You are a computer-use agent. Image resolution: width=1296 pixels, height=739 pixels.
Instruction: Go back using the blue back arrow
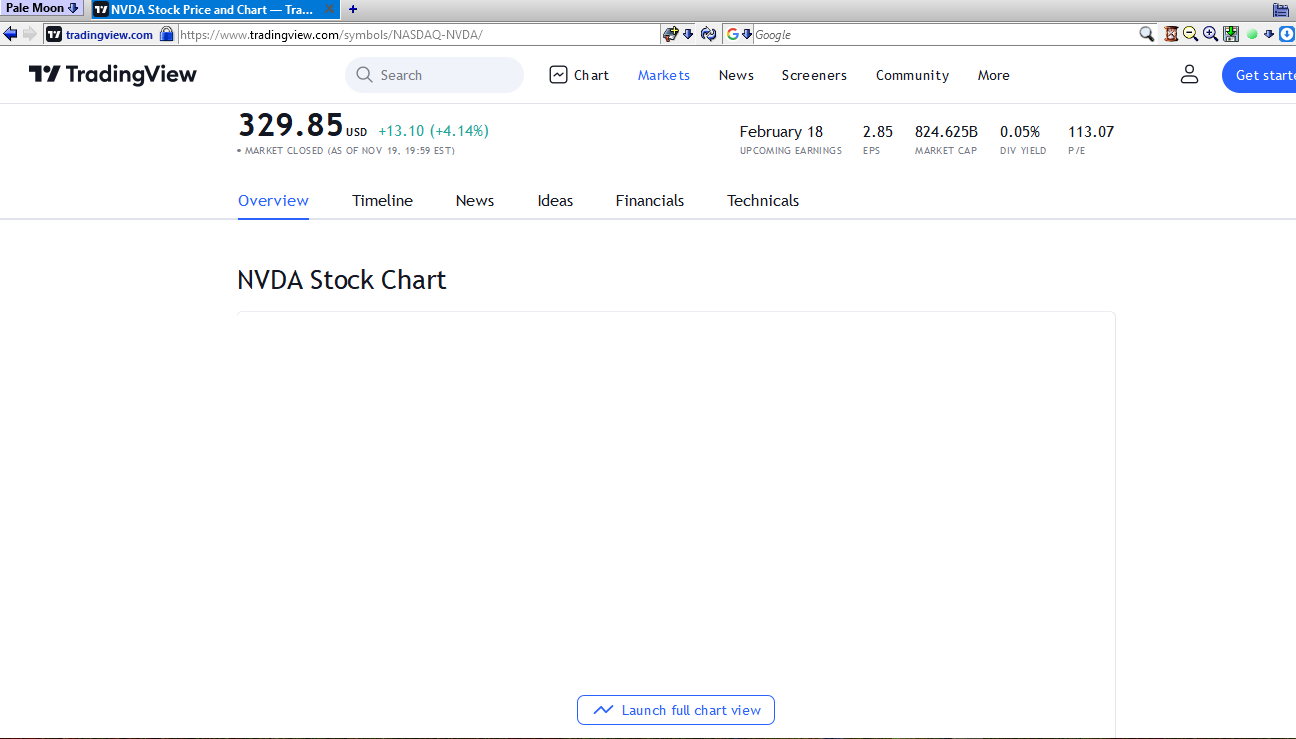pos(10,34)
